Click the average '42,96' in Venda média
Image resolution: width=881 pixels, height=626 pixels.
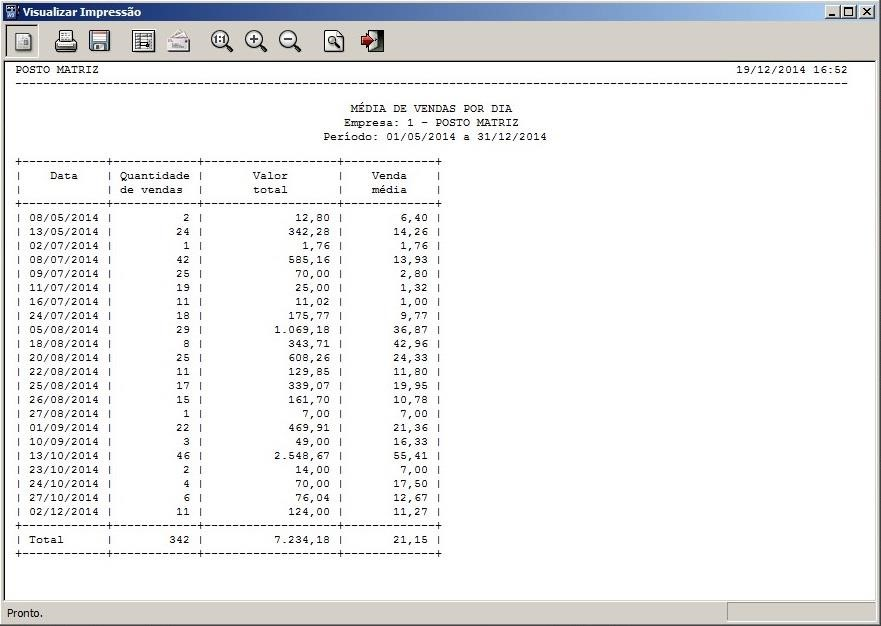(410, 343)
